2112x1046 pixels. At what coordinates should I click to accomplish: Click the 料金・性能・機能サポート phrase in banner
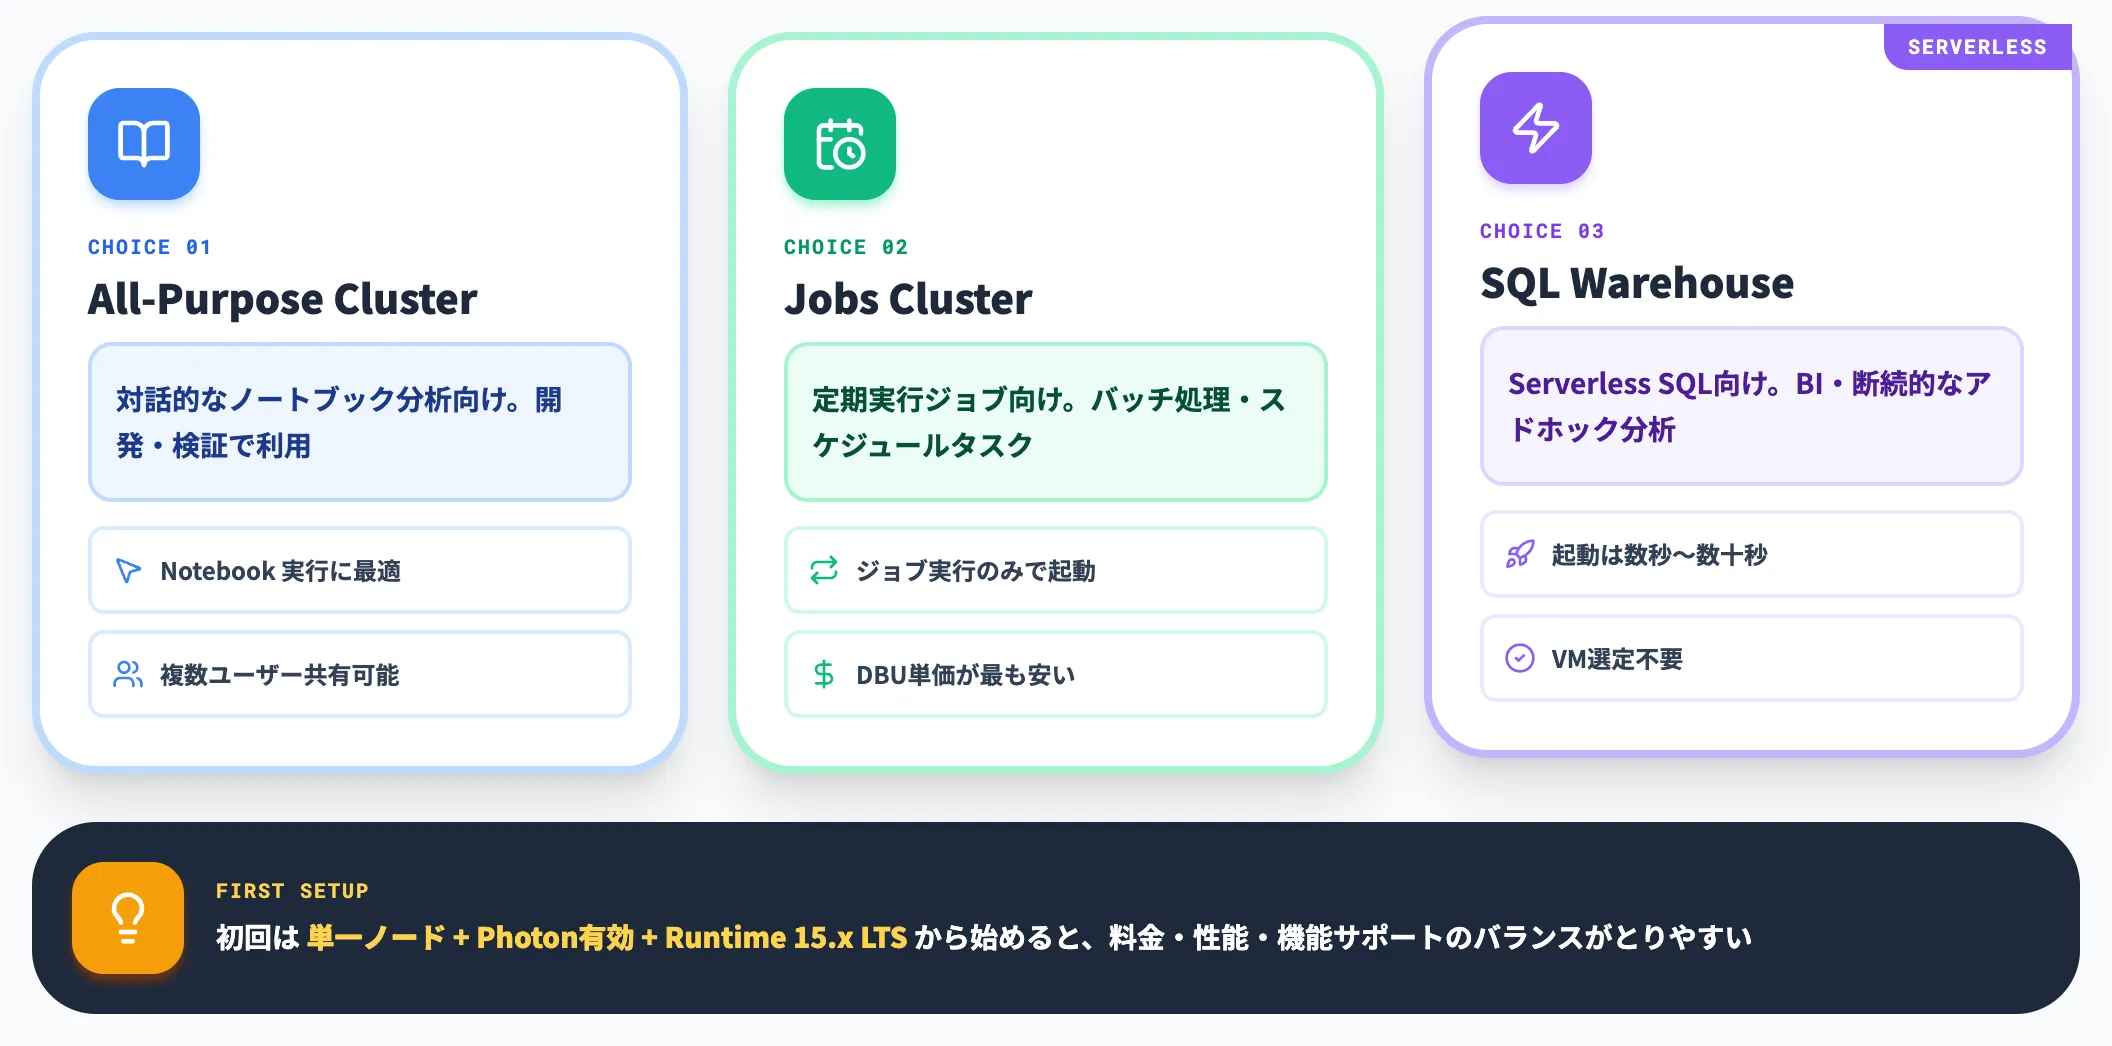coord(1275,937)
